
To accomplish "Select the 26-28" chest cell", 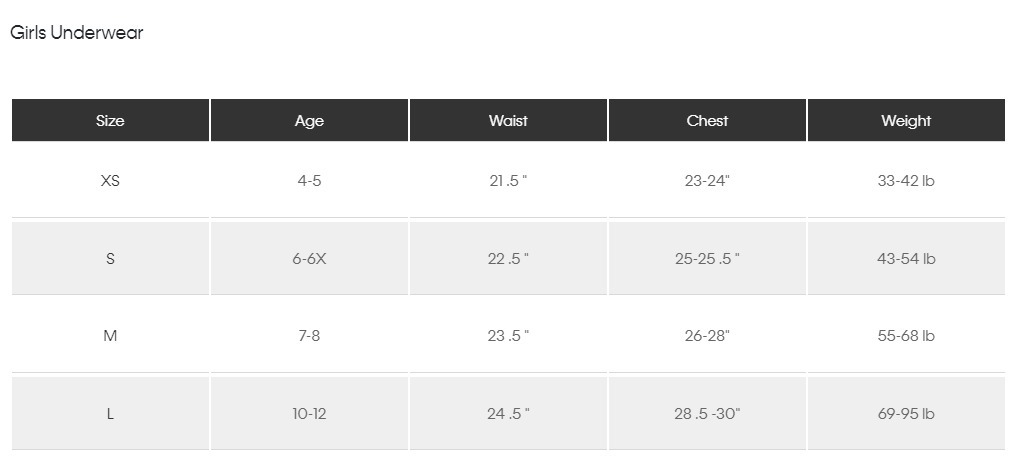I will [707, 336].
